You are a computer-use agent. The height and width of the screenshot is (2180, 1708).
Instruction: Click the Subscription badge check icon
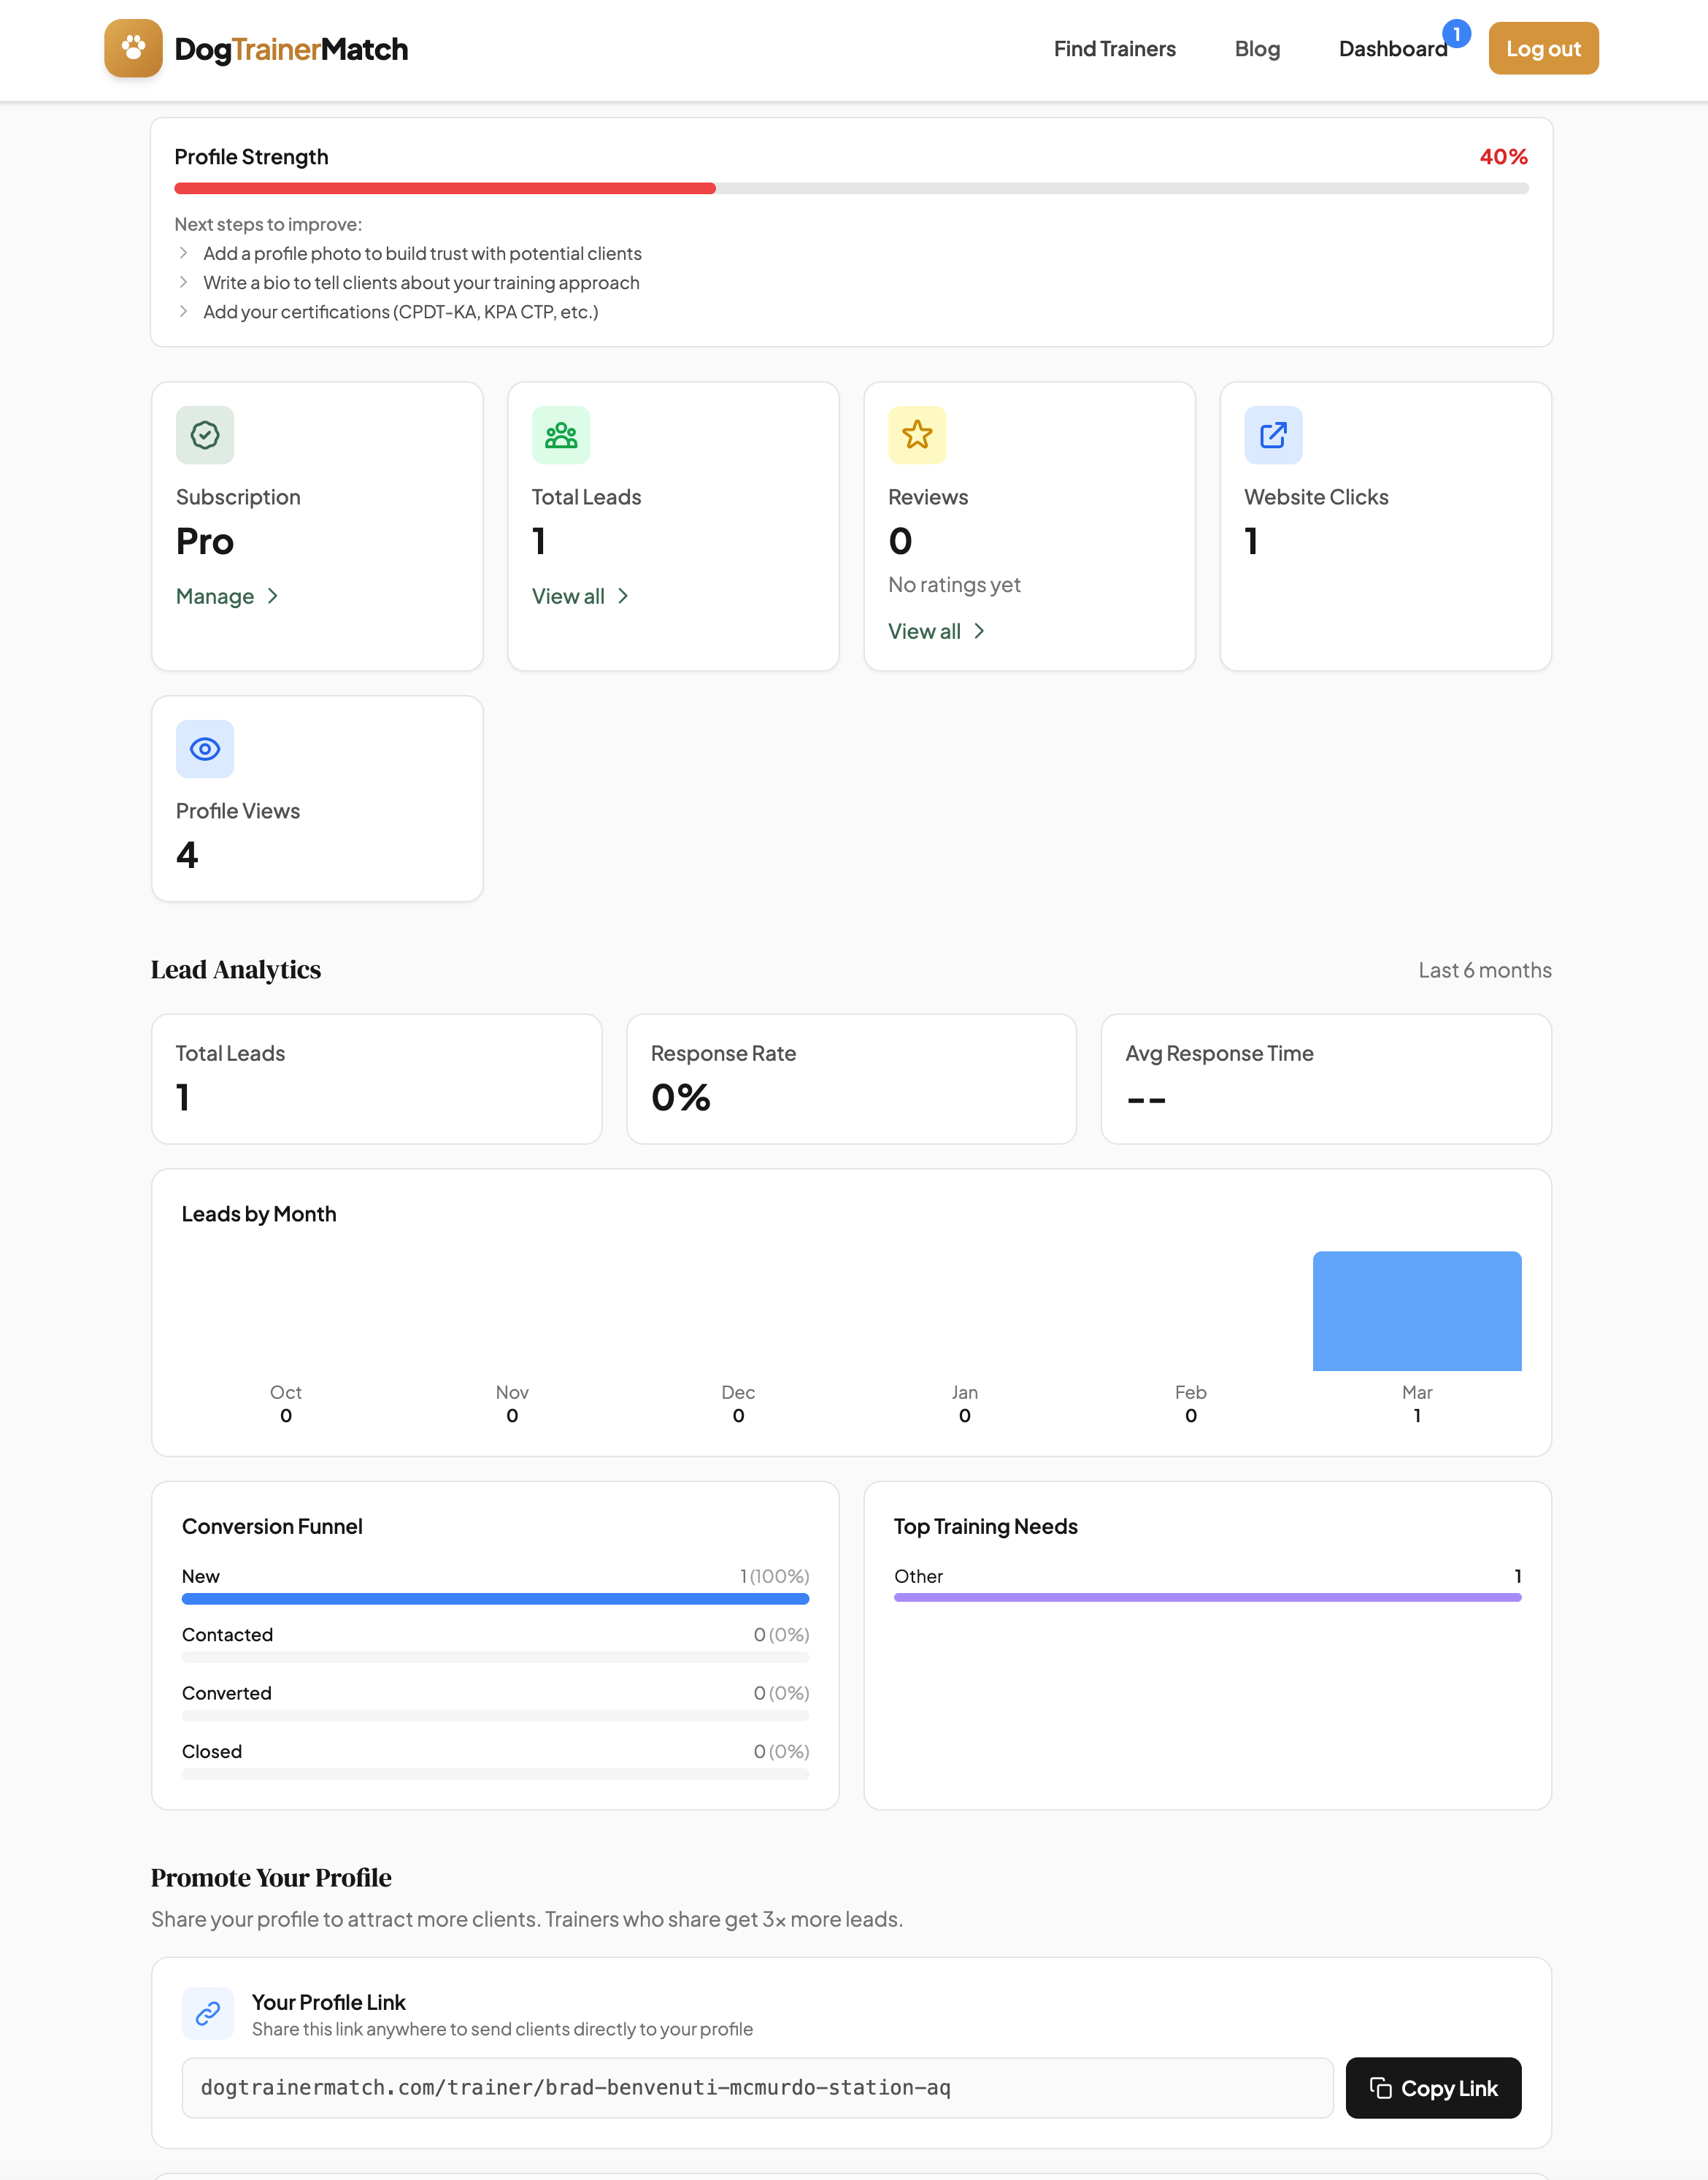tap(205, 435)
